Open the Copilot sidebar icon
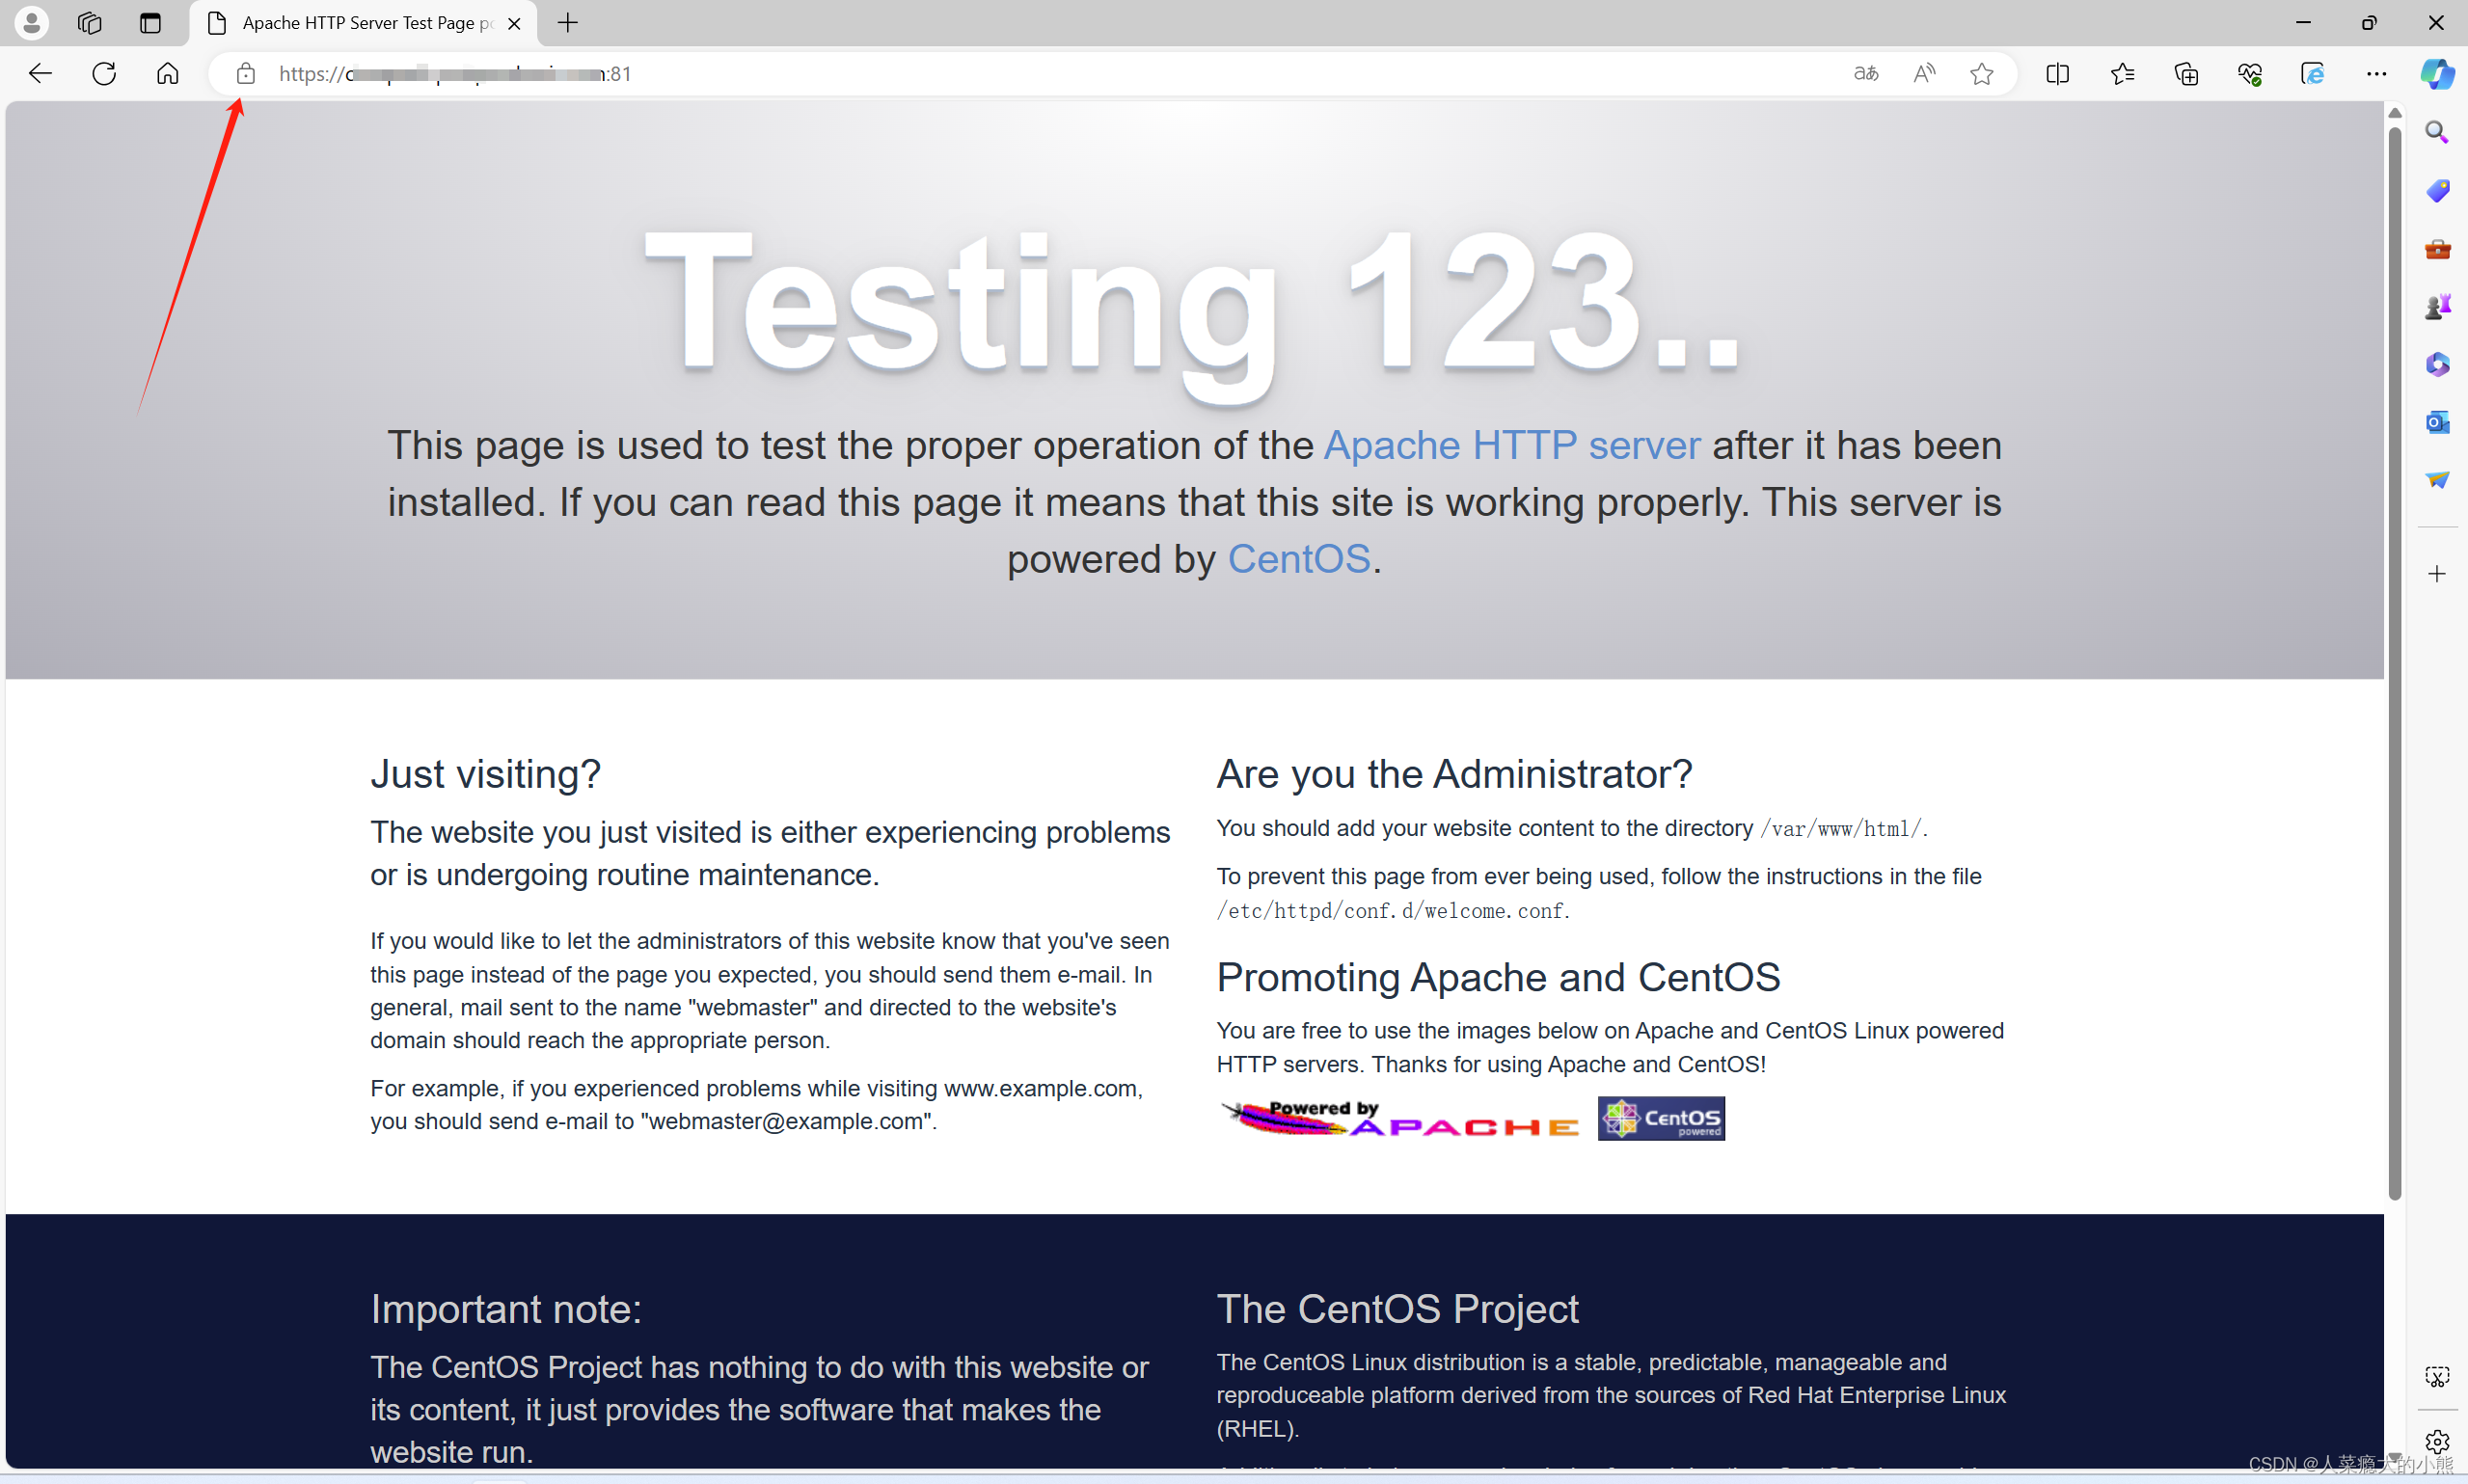2468x1484 pixels. [2437, 74]
